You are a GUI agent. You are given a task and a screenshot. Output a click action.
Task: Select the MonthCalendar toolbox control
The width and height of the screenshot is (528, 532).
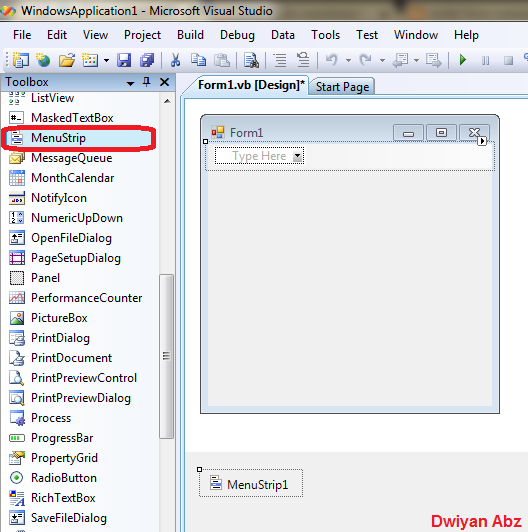click(x=80, y=178)
